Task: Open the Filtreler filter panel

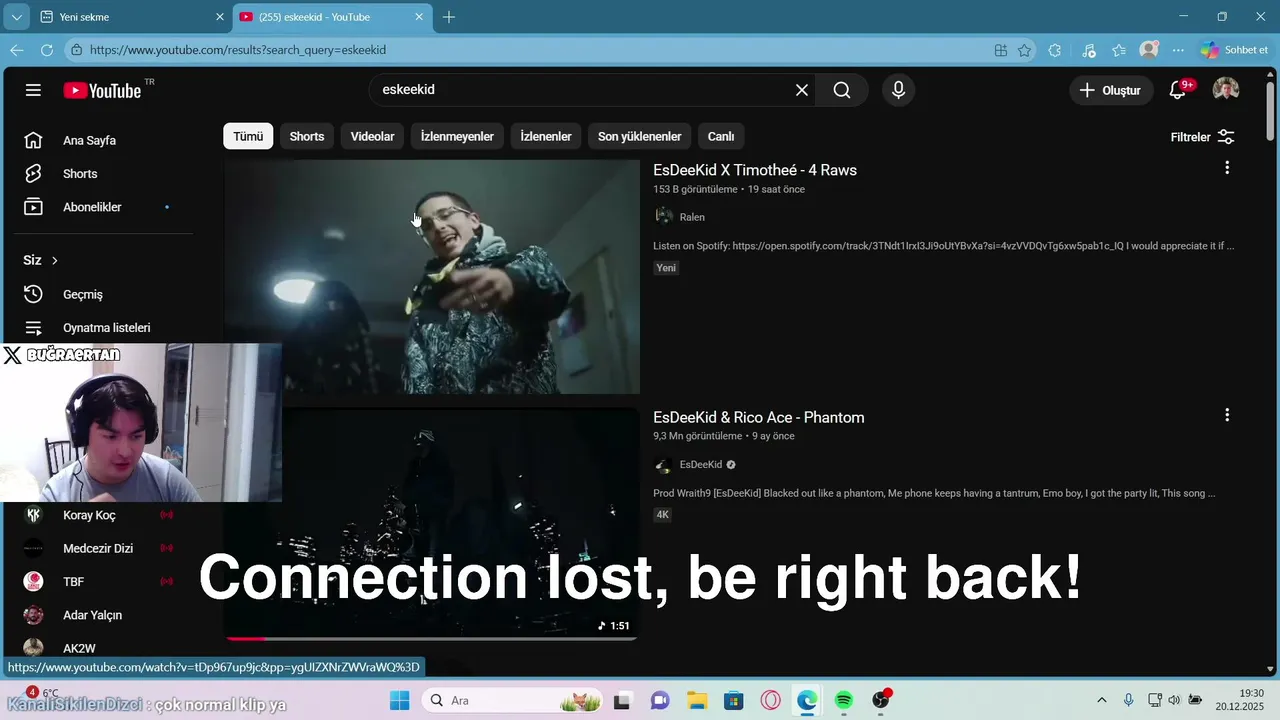Action: pos(1203,137)
